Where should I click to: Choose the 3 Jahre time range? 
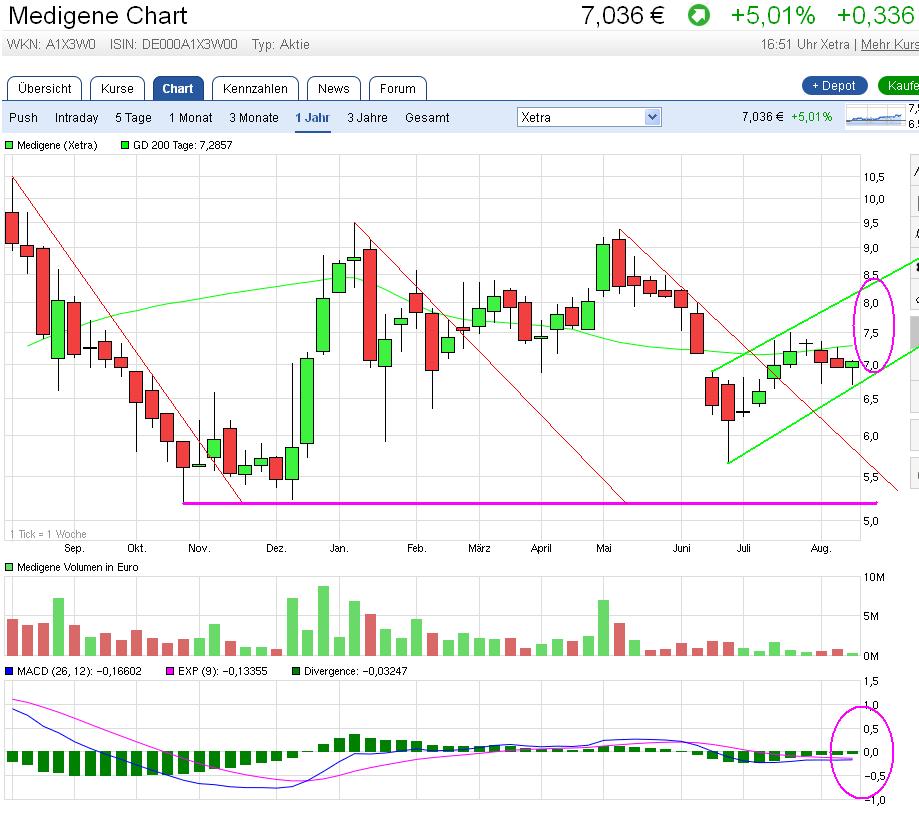(x=367, y=118)
